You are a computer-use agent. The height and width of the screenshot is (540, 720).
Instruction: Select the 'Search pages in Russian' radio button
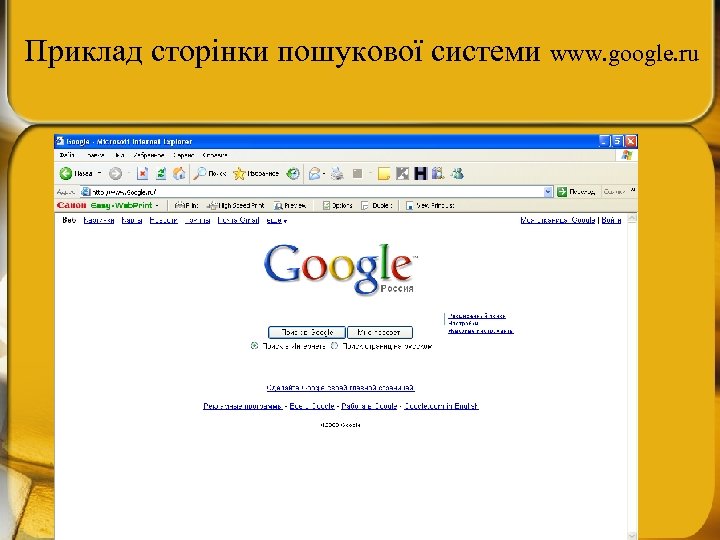coord(335,346)
